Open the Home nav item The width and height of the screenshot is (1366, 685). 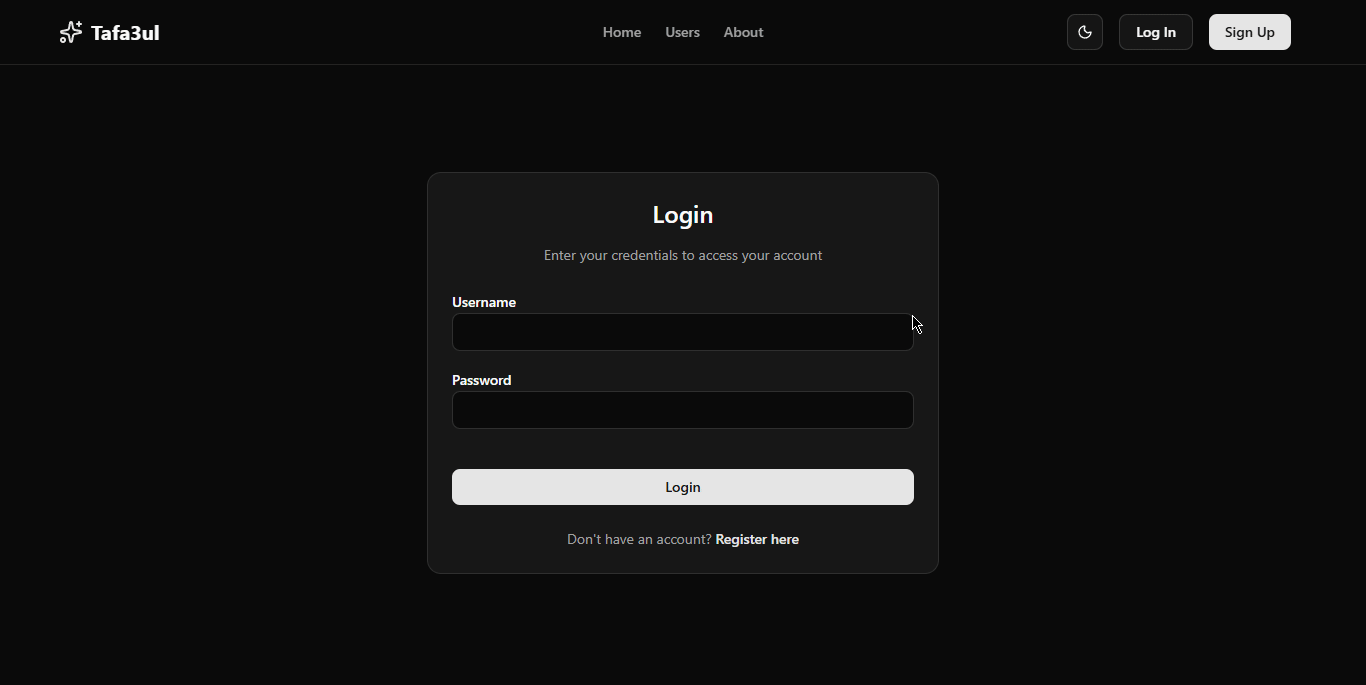point(622,32)
